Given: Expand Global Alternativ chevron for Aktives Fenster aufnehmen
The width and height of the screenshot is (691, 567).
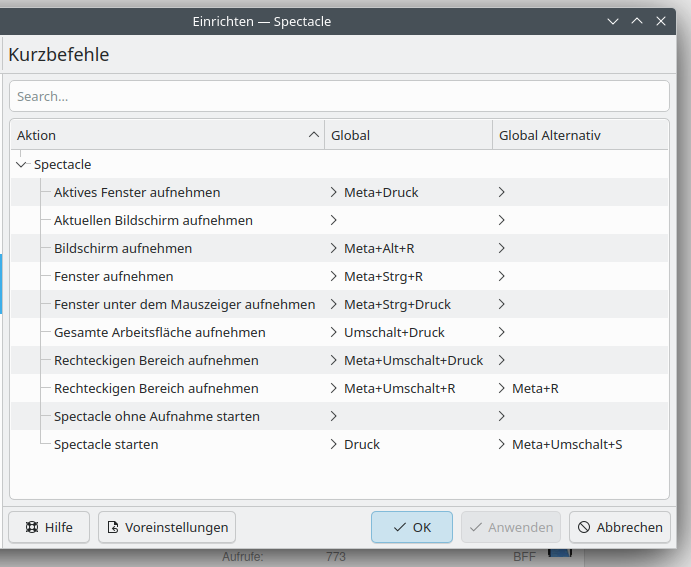Looking at the screenshot, I should point(502,192).
